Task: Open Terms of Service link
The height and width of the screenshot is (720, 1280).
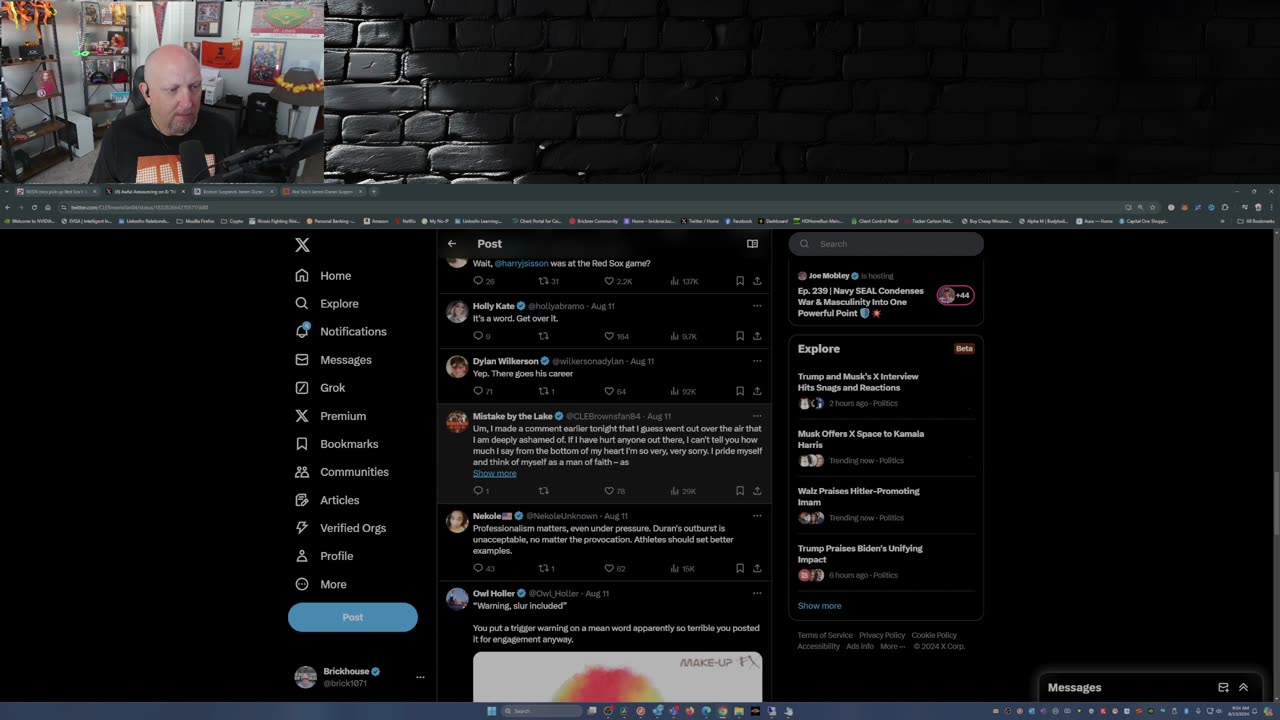Action: pos(825,635)
